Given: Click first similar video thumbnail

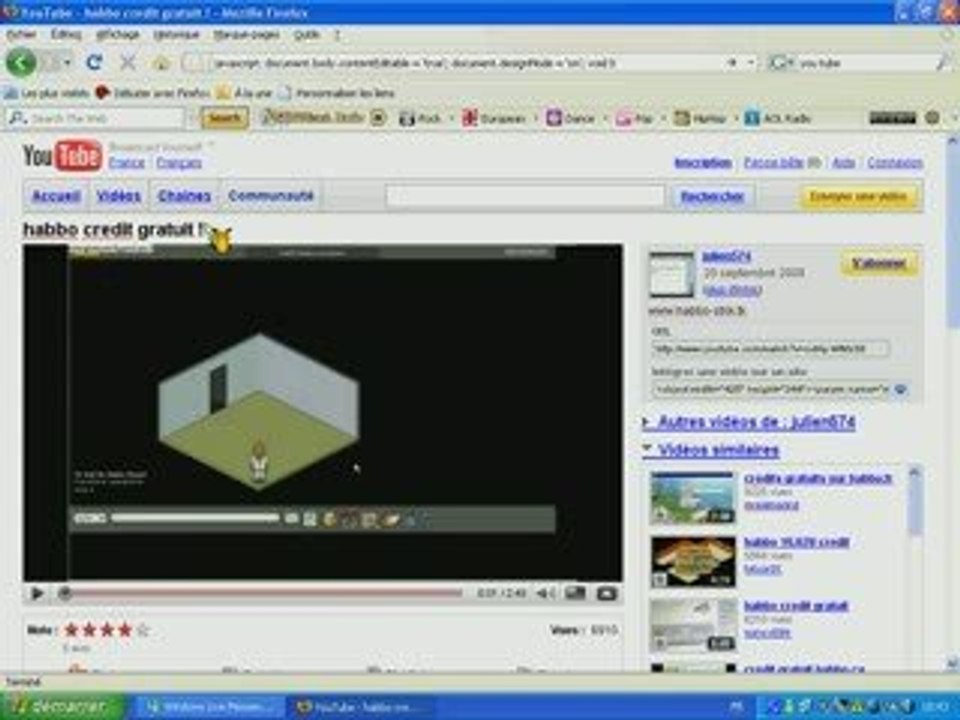Looking at the screenshot, I should click(692, 498).
